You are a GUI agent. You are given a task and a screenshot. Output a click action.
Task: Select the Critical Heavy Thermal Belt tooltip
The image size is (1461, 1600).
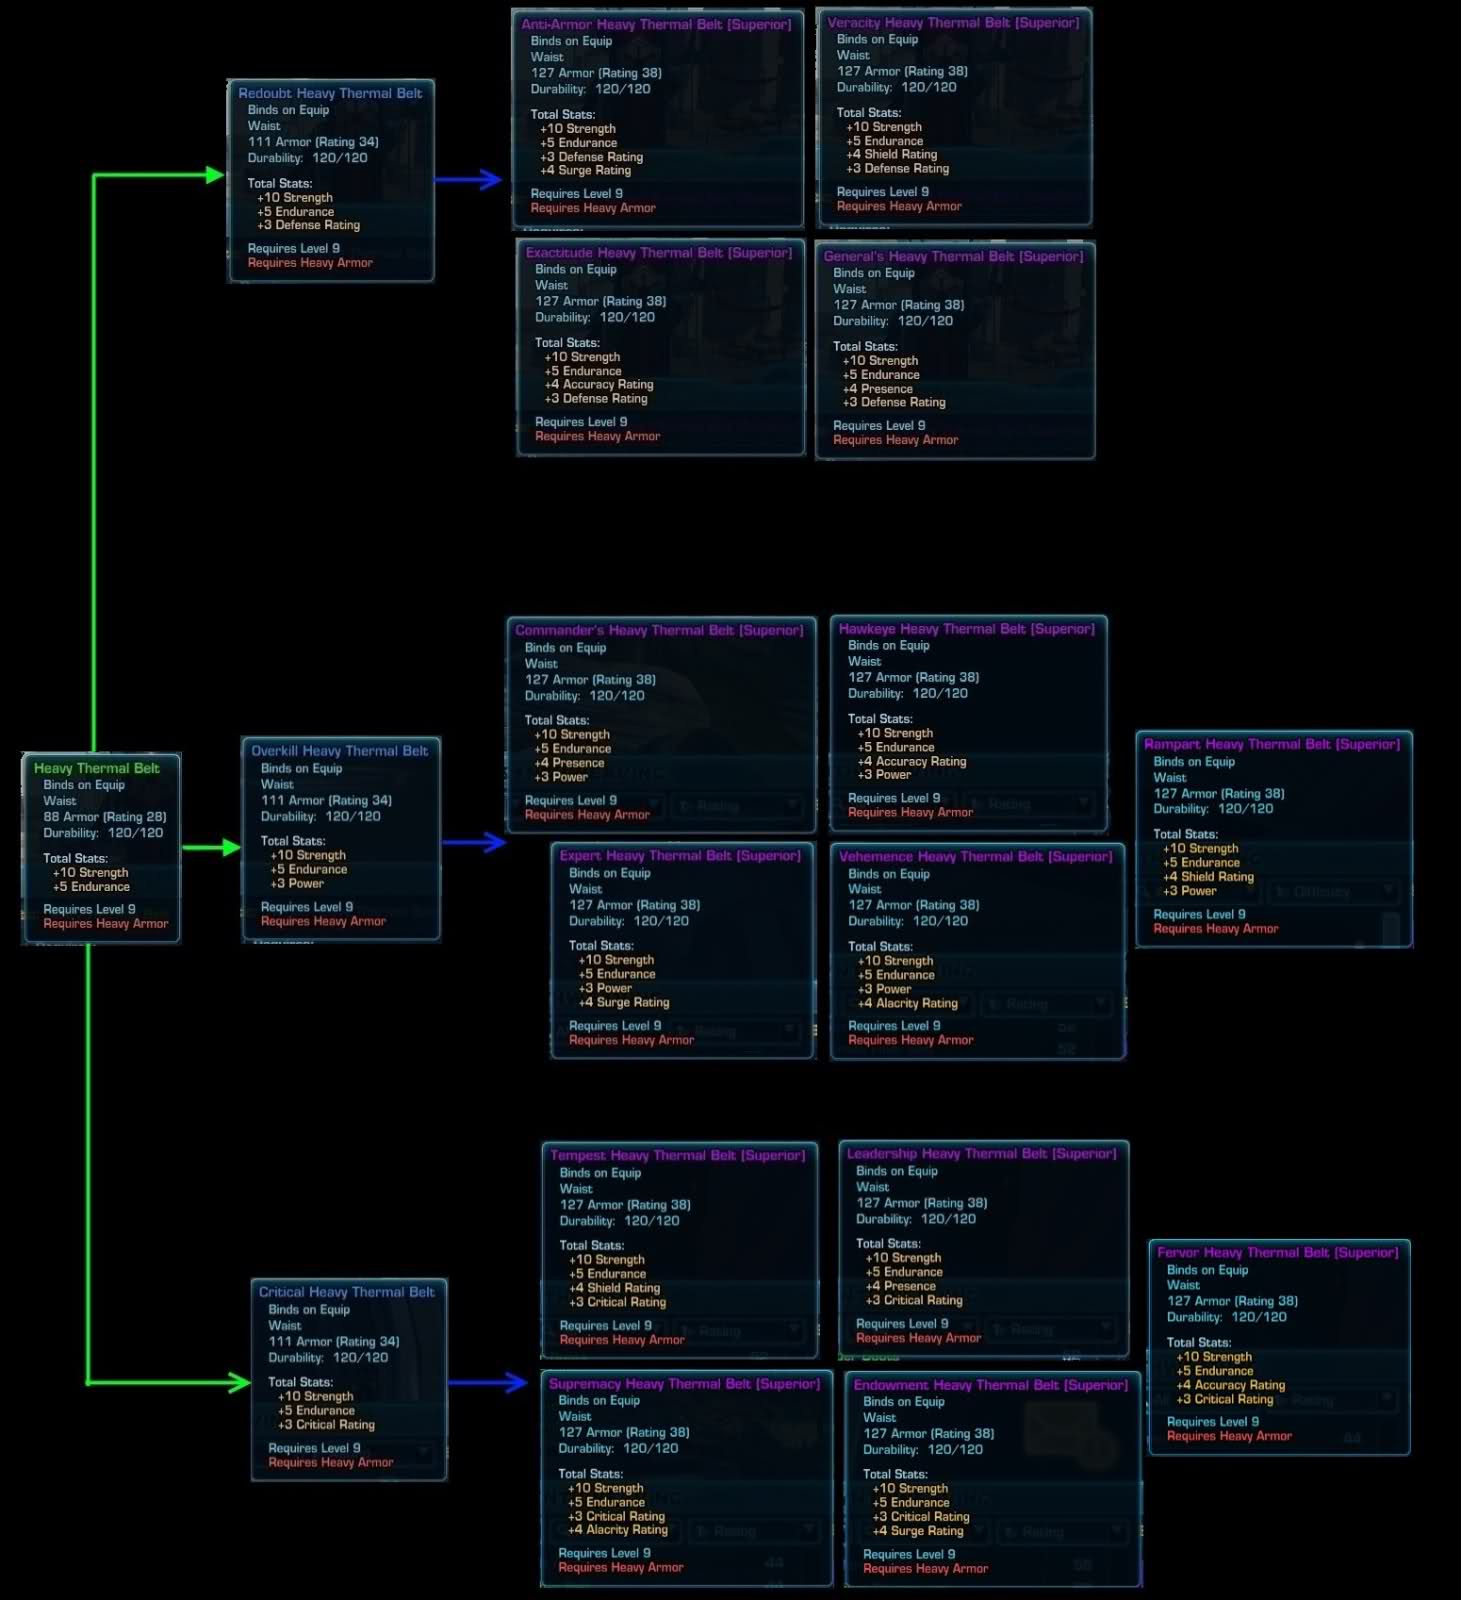coord(348,1379)
